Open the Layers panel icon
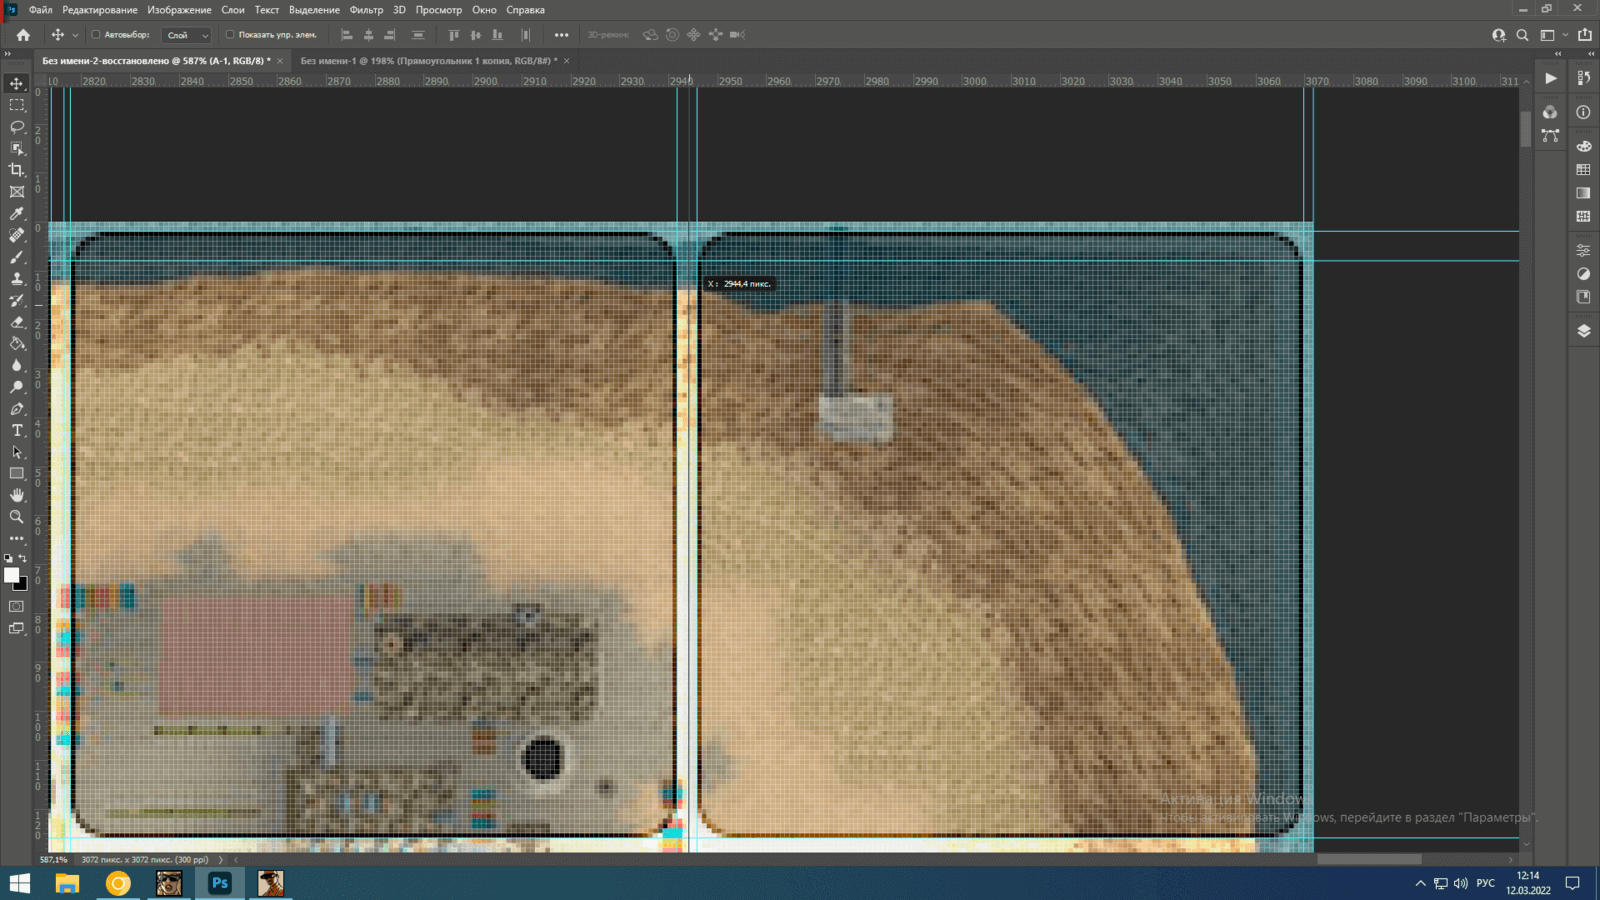This screenshot has height=900, width=1600. 1583,331
